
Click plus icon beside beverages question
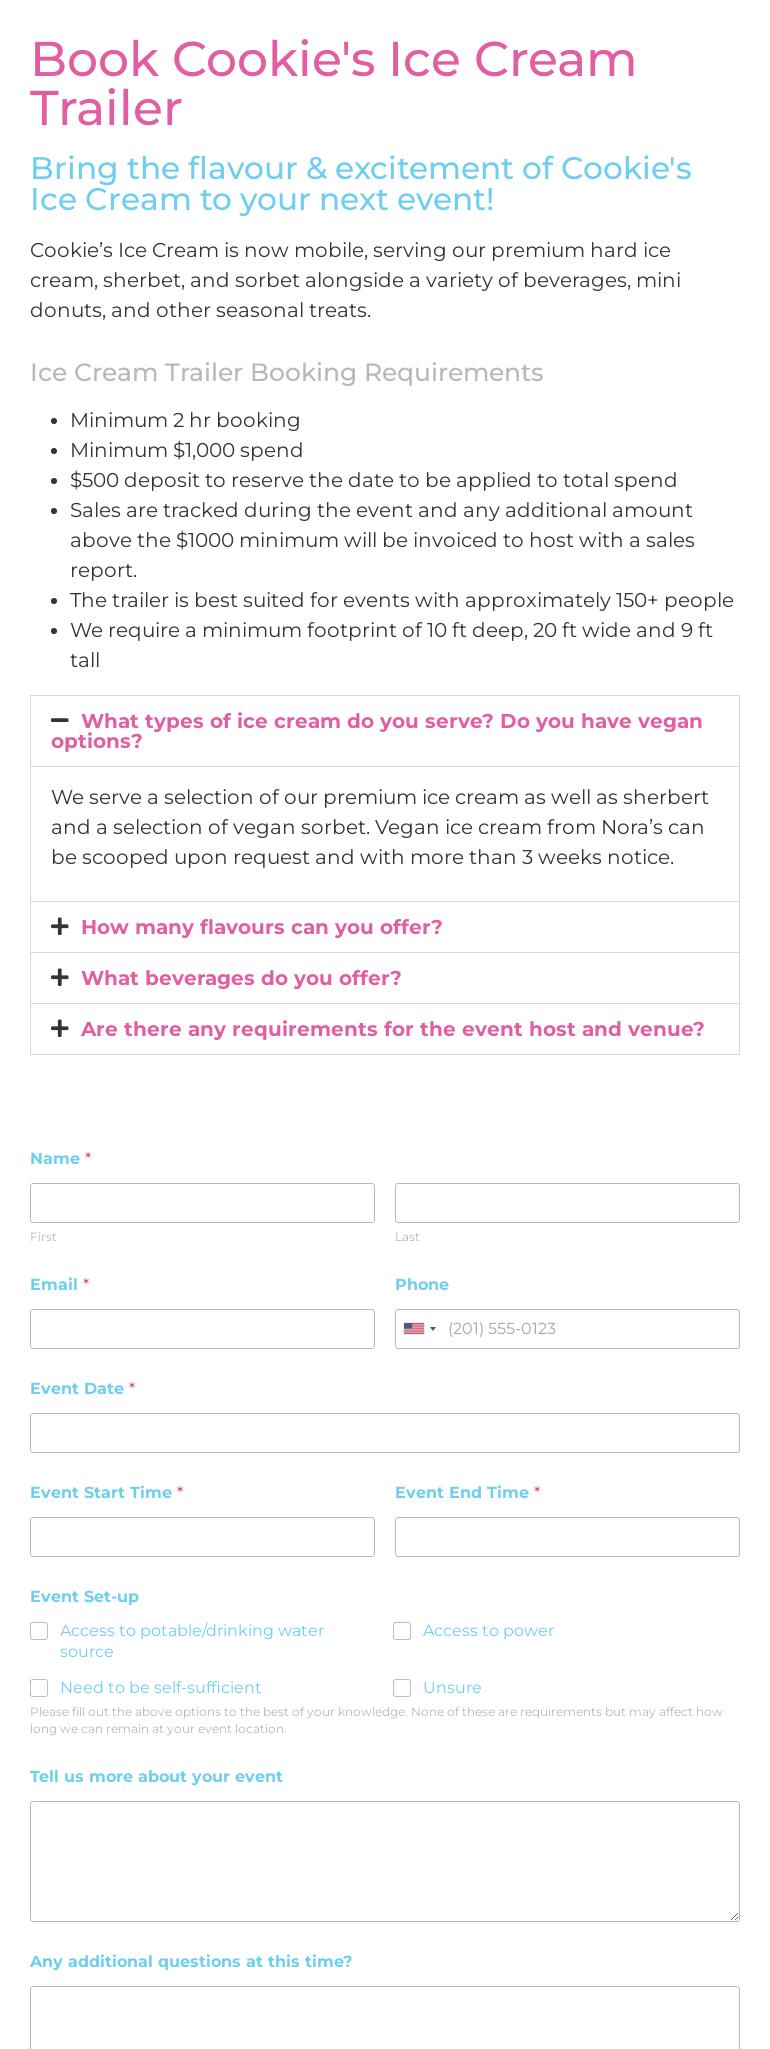pyautogui.click(x=60, y=978)
